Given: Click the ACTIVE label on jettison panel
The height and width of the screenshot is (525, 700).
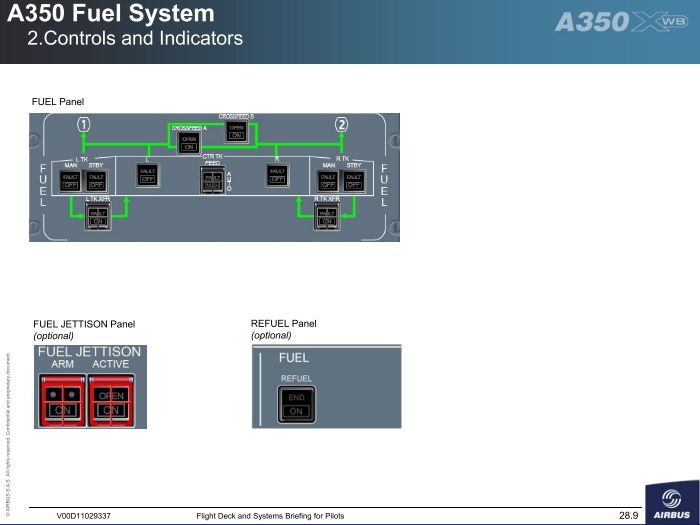Looking at the screenshot, I should 111,364.
